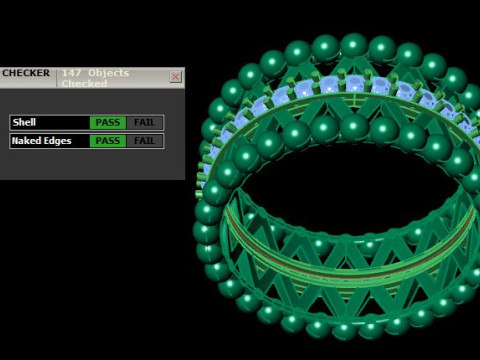Select PASS in the Naked Edges row
Image resolution: width=480 pixels, height=360 pixels.
pos(108,141)
